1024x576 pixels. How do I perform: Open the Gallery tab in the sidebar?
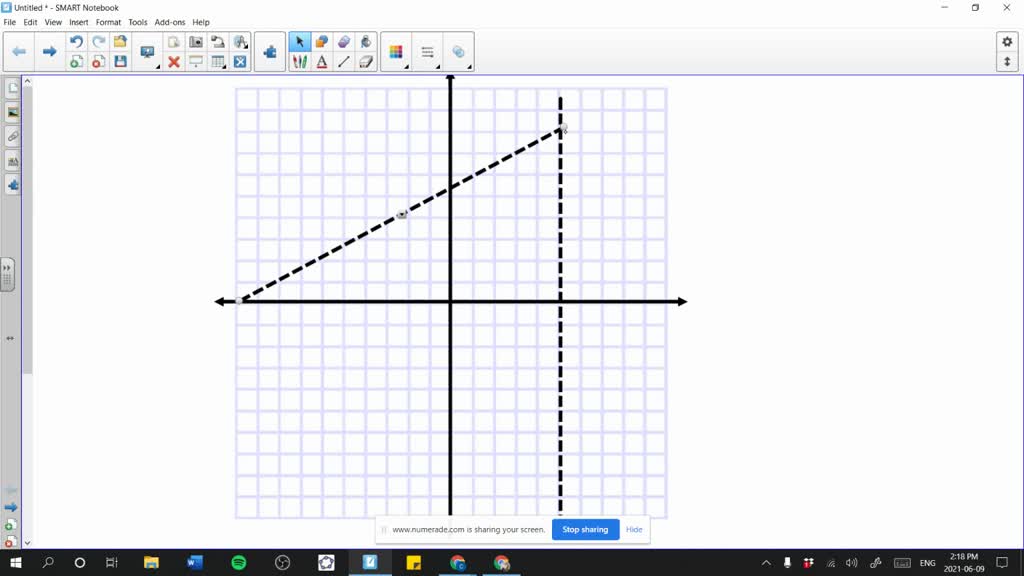point(11,112)
